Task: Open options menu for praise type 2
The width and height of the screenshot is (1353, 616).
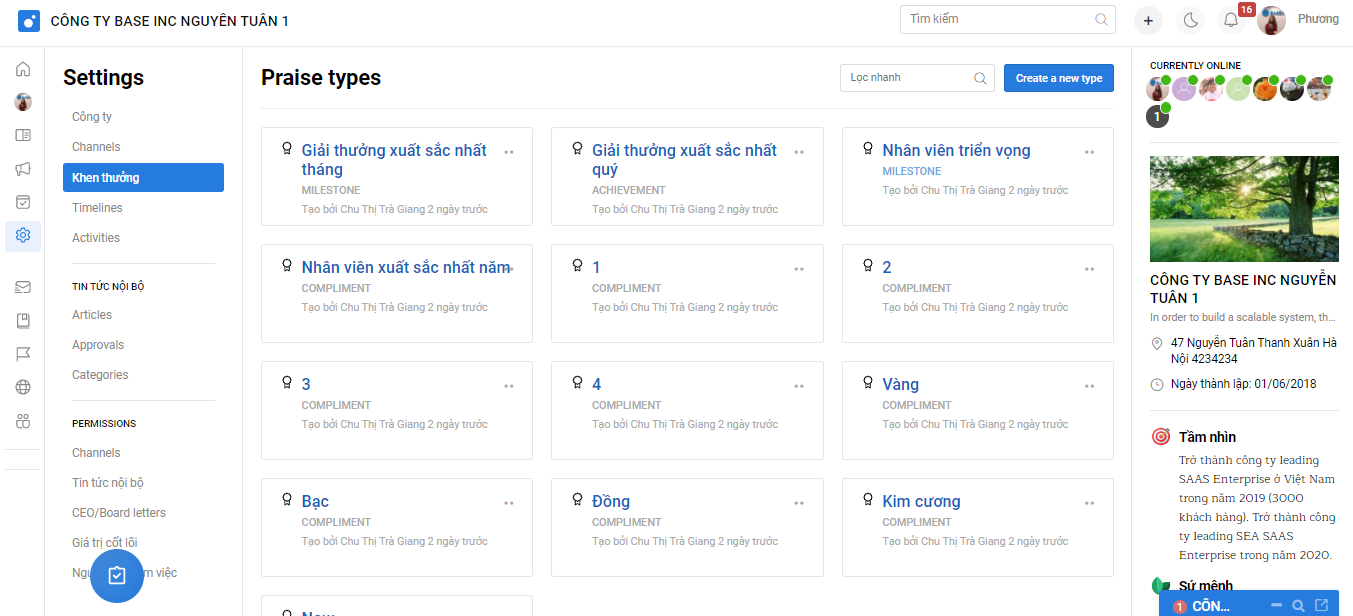Action: [x=1090, y=269]
